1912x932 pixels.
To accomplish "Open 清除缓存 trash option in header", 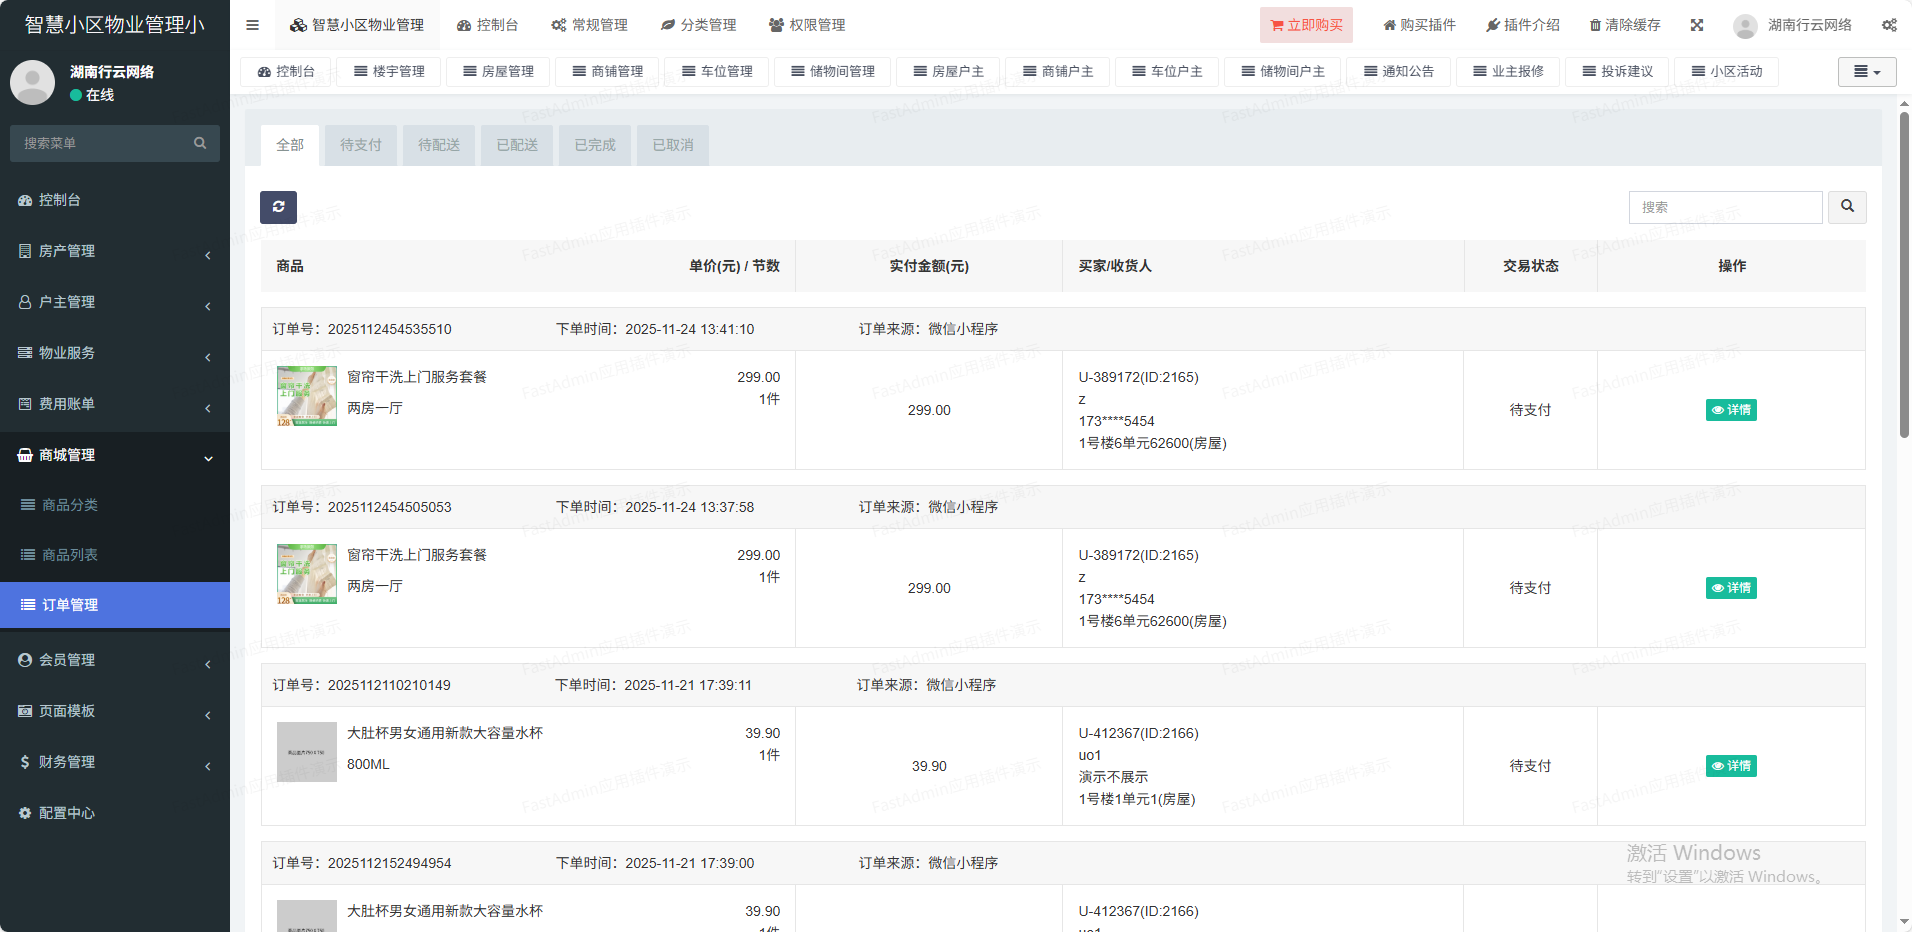I will tap(1625, 25).
